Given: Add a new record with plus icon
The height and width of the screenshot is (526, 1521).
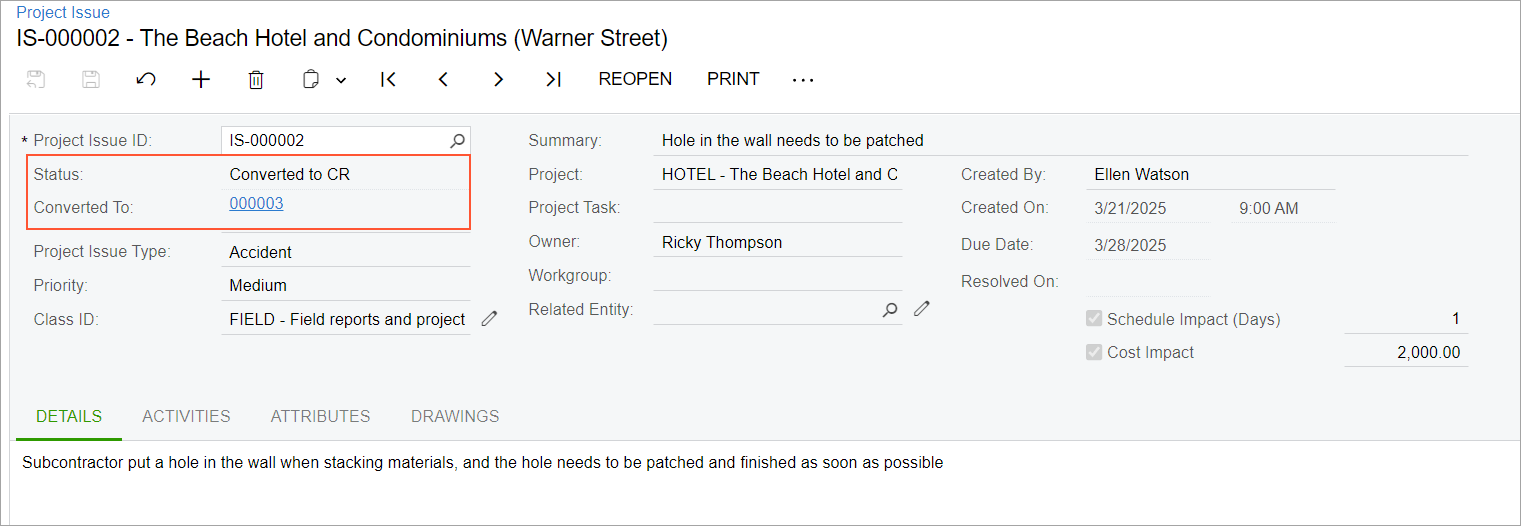Looking at the screenshot, I should pyautogui.click(x=201, y=80).
